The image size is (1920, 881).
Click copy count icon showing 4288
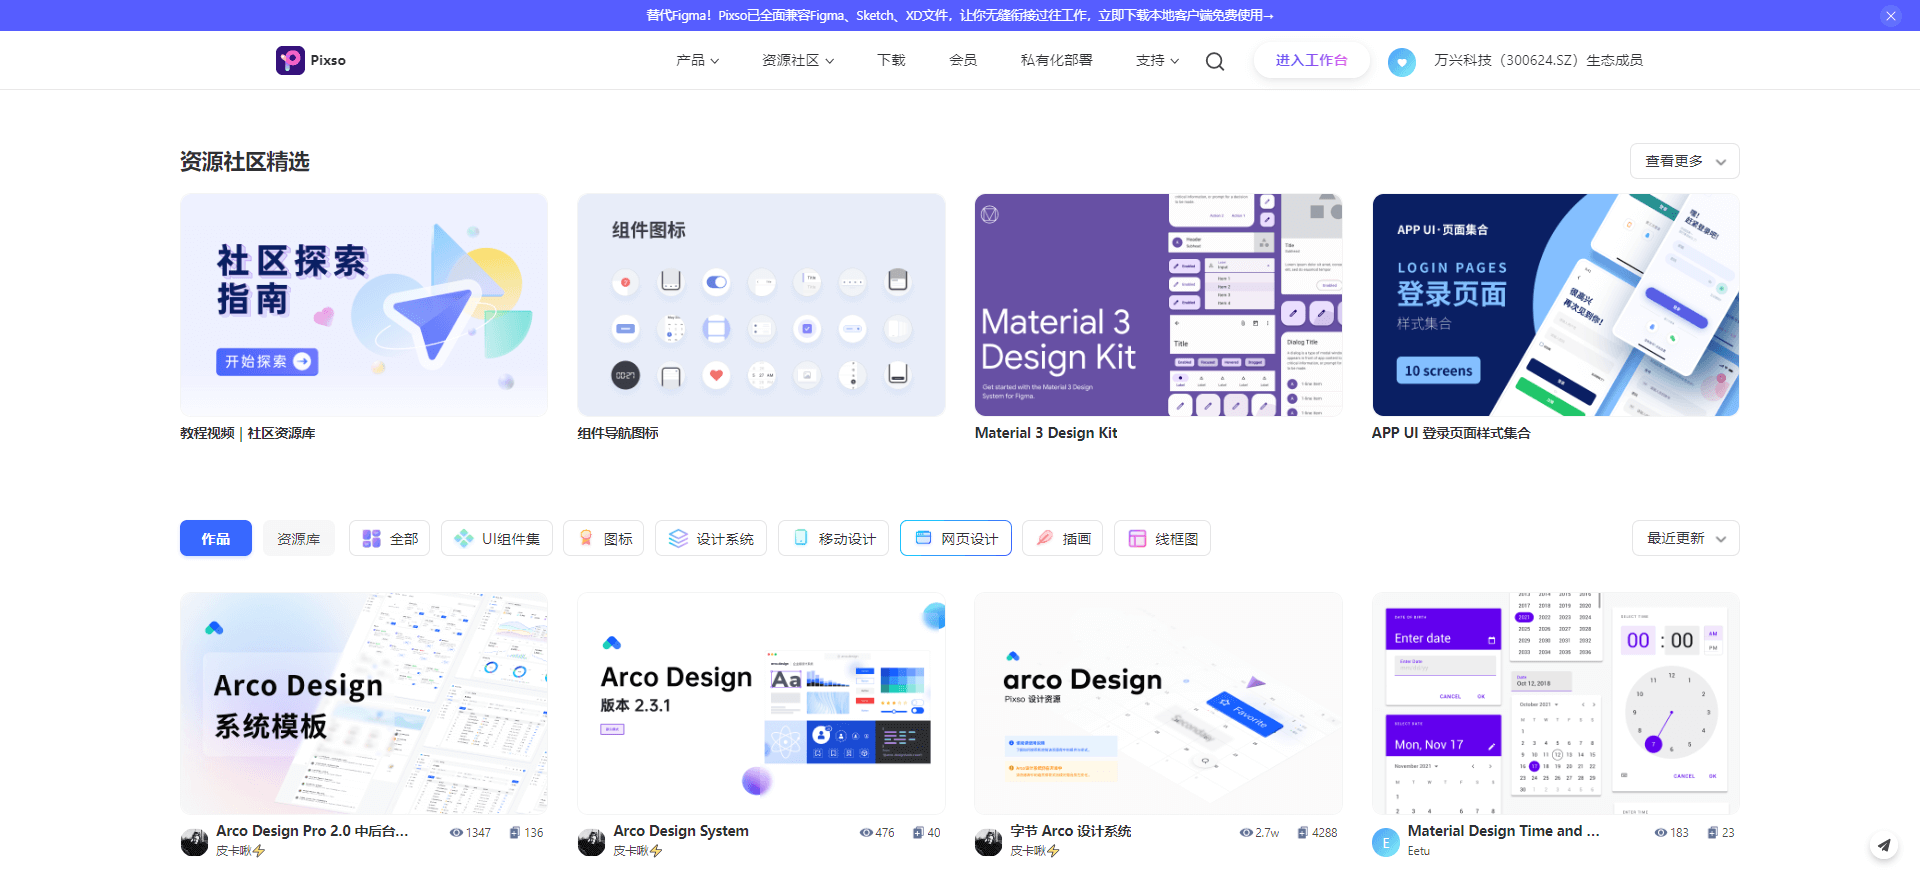click(1303, 832)
